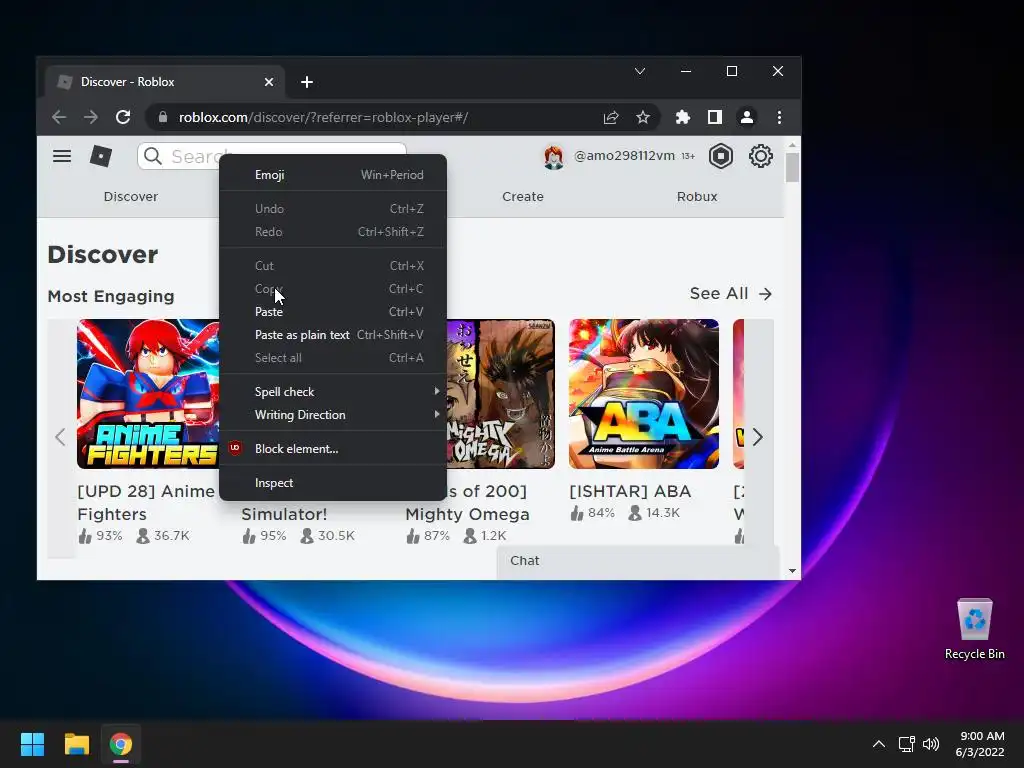1024x768 pixels.
Task: Open the taskbar volume icon
Action: click(931, 744)
